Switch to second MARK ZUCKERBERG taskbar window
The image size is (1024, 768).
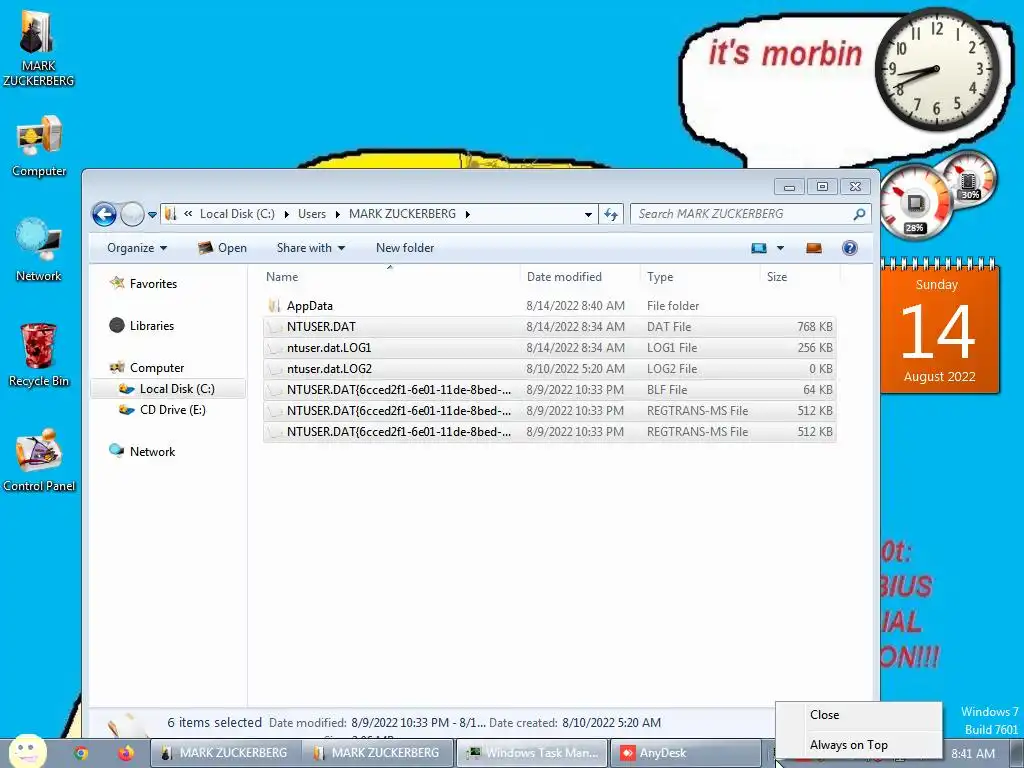378,753
